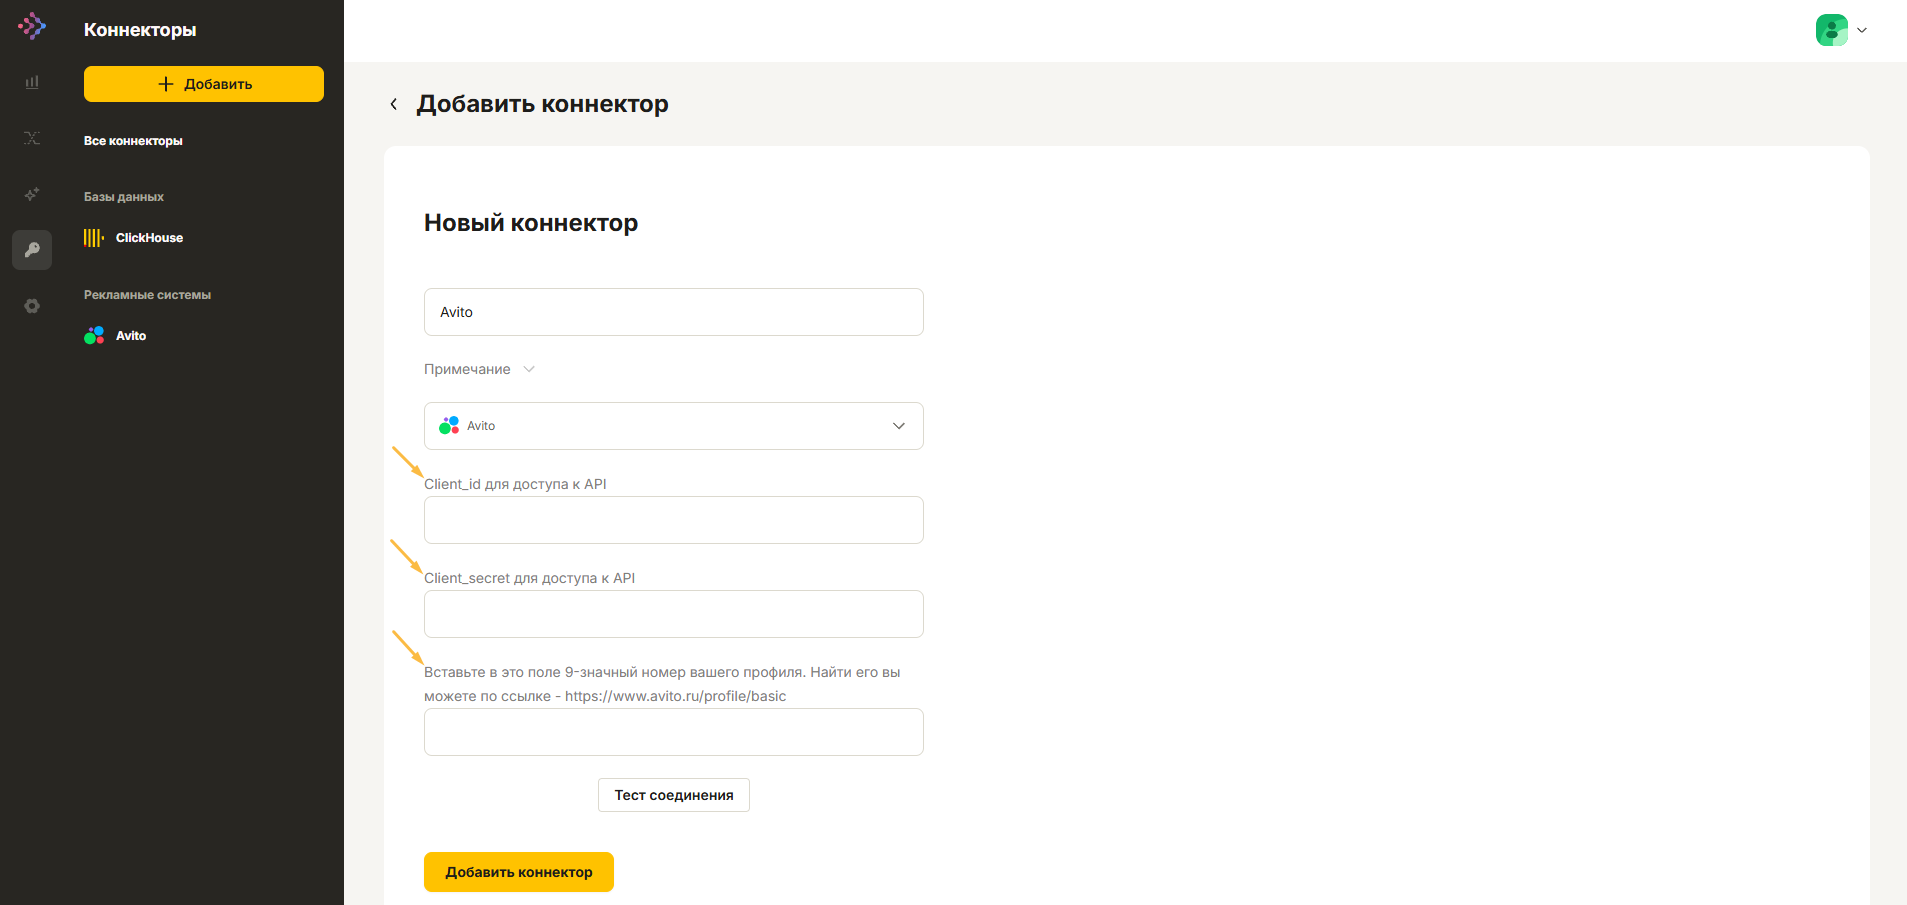Open the sparkles sidebar icon

pos(32,194)
